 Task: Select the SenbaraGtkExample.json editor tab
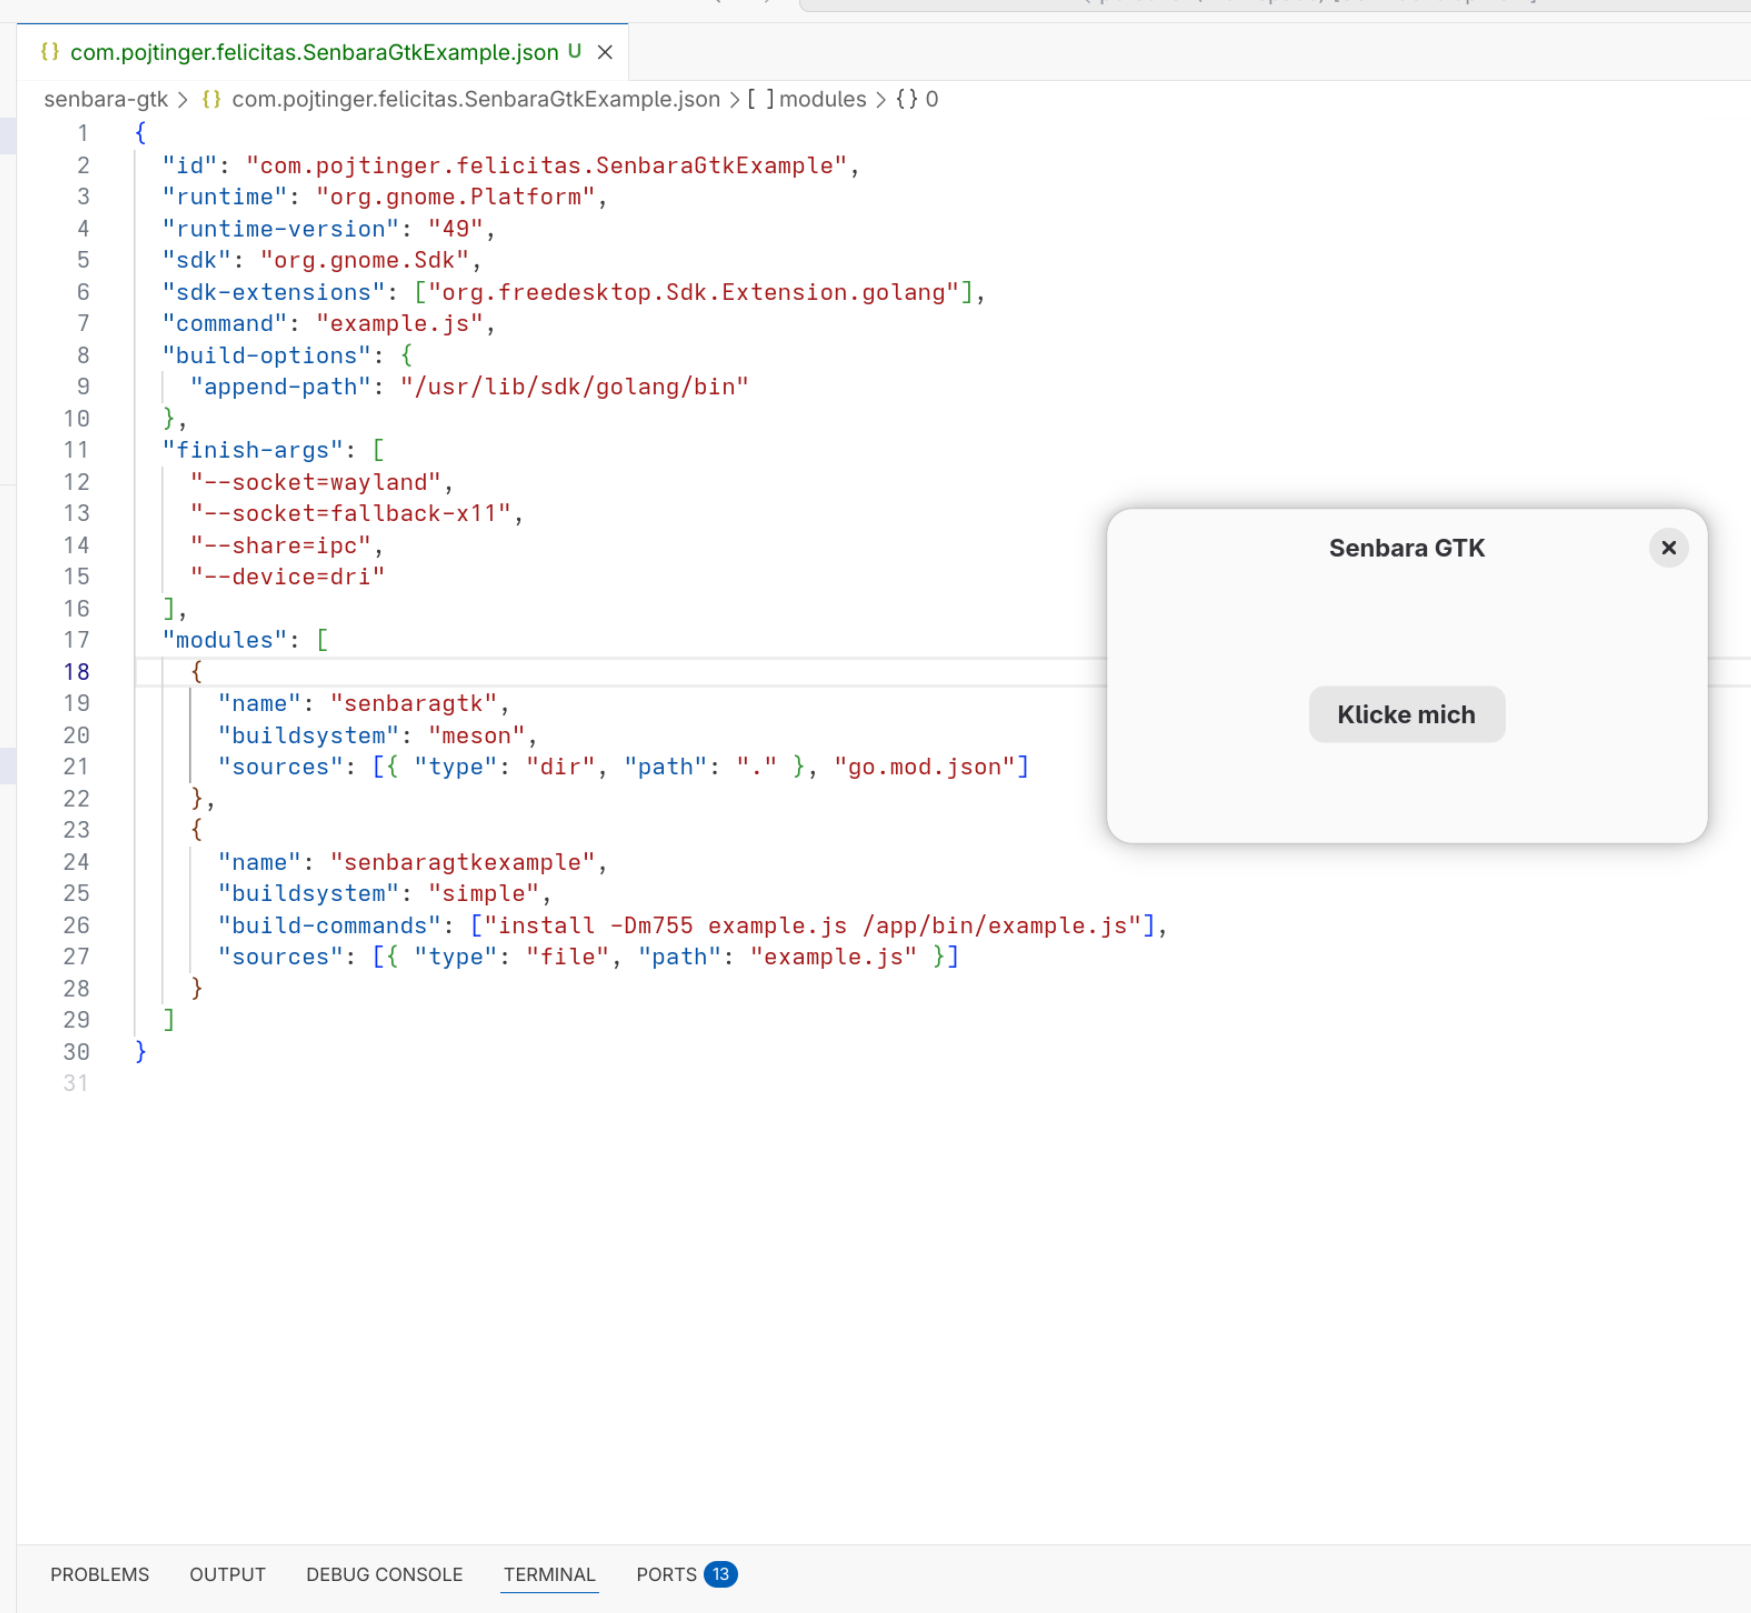point(313,52)
